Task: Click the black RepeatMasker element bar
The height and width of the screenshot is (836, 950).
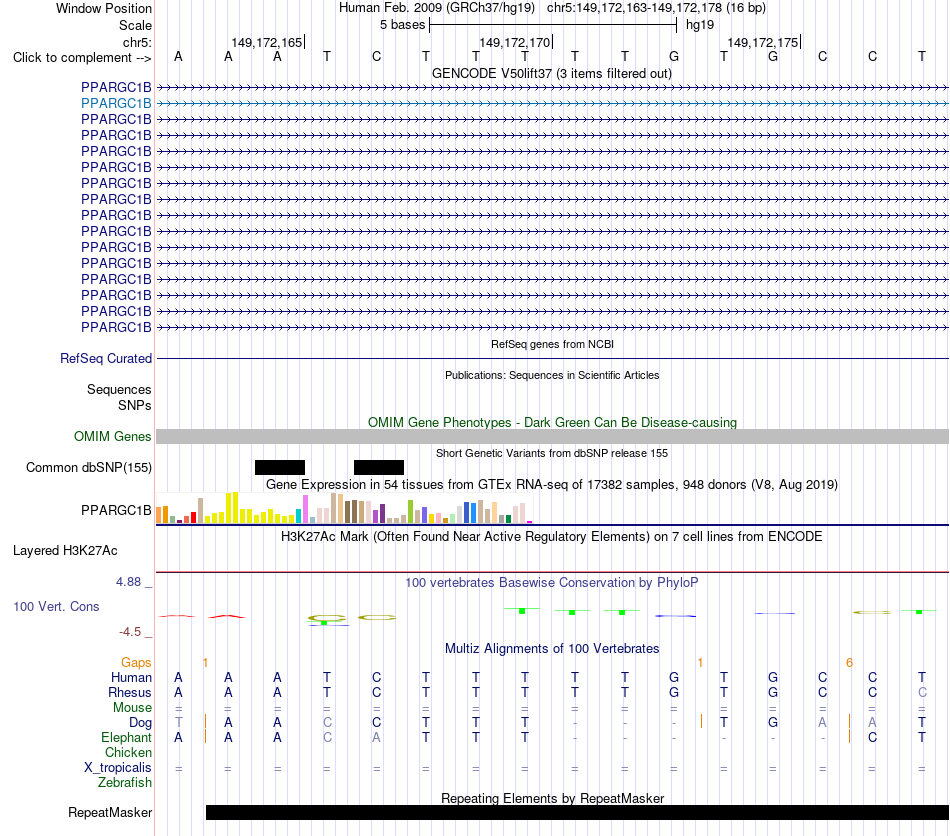Action: [577, 812]
